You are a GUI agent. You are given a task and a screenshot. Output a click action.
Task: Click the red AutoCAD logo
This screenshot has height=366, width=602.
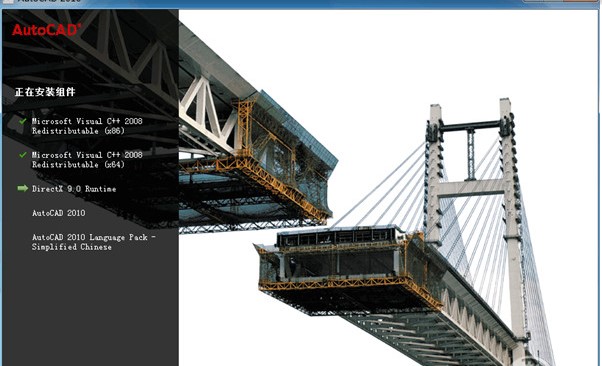coord(46,30)
